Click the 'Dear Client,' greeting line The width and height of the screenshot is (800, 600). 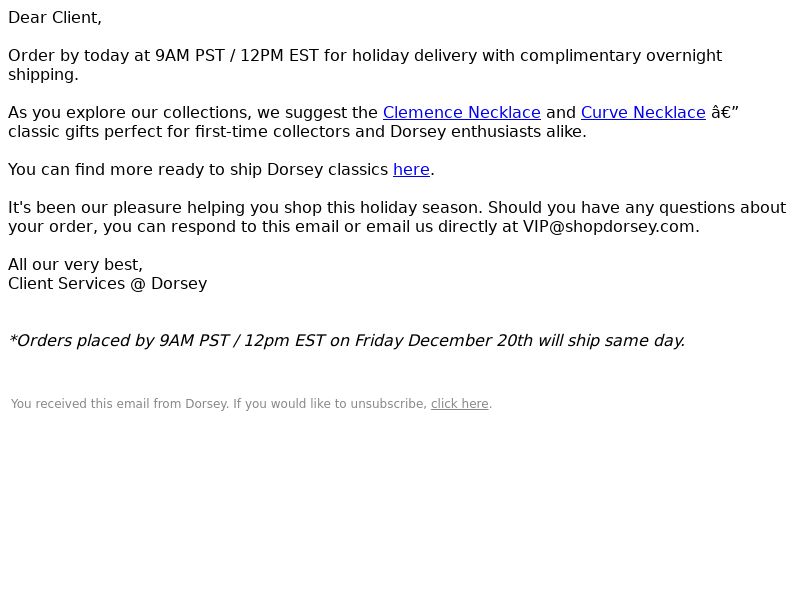click(55, 17)
